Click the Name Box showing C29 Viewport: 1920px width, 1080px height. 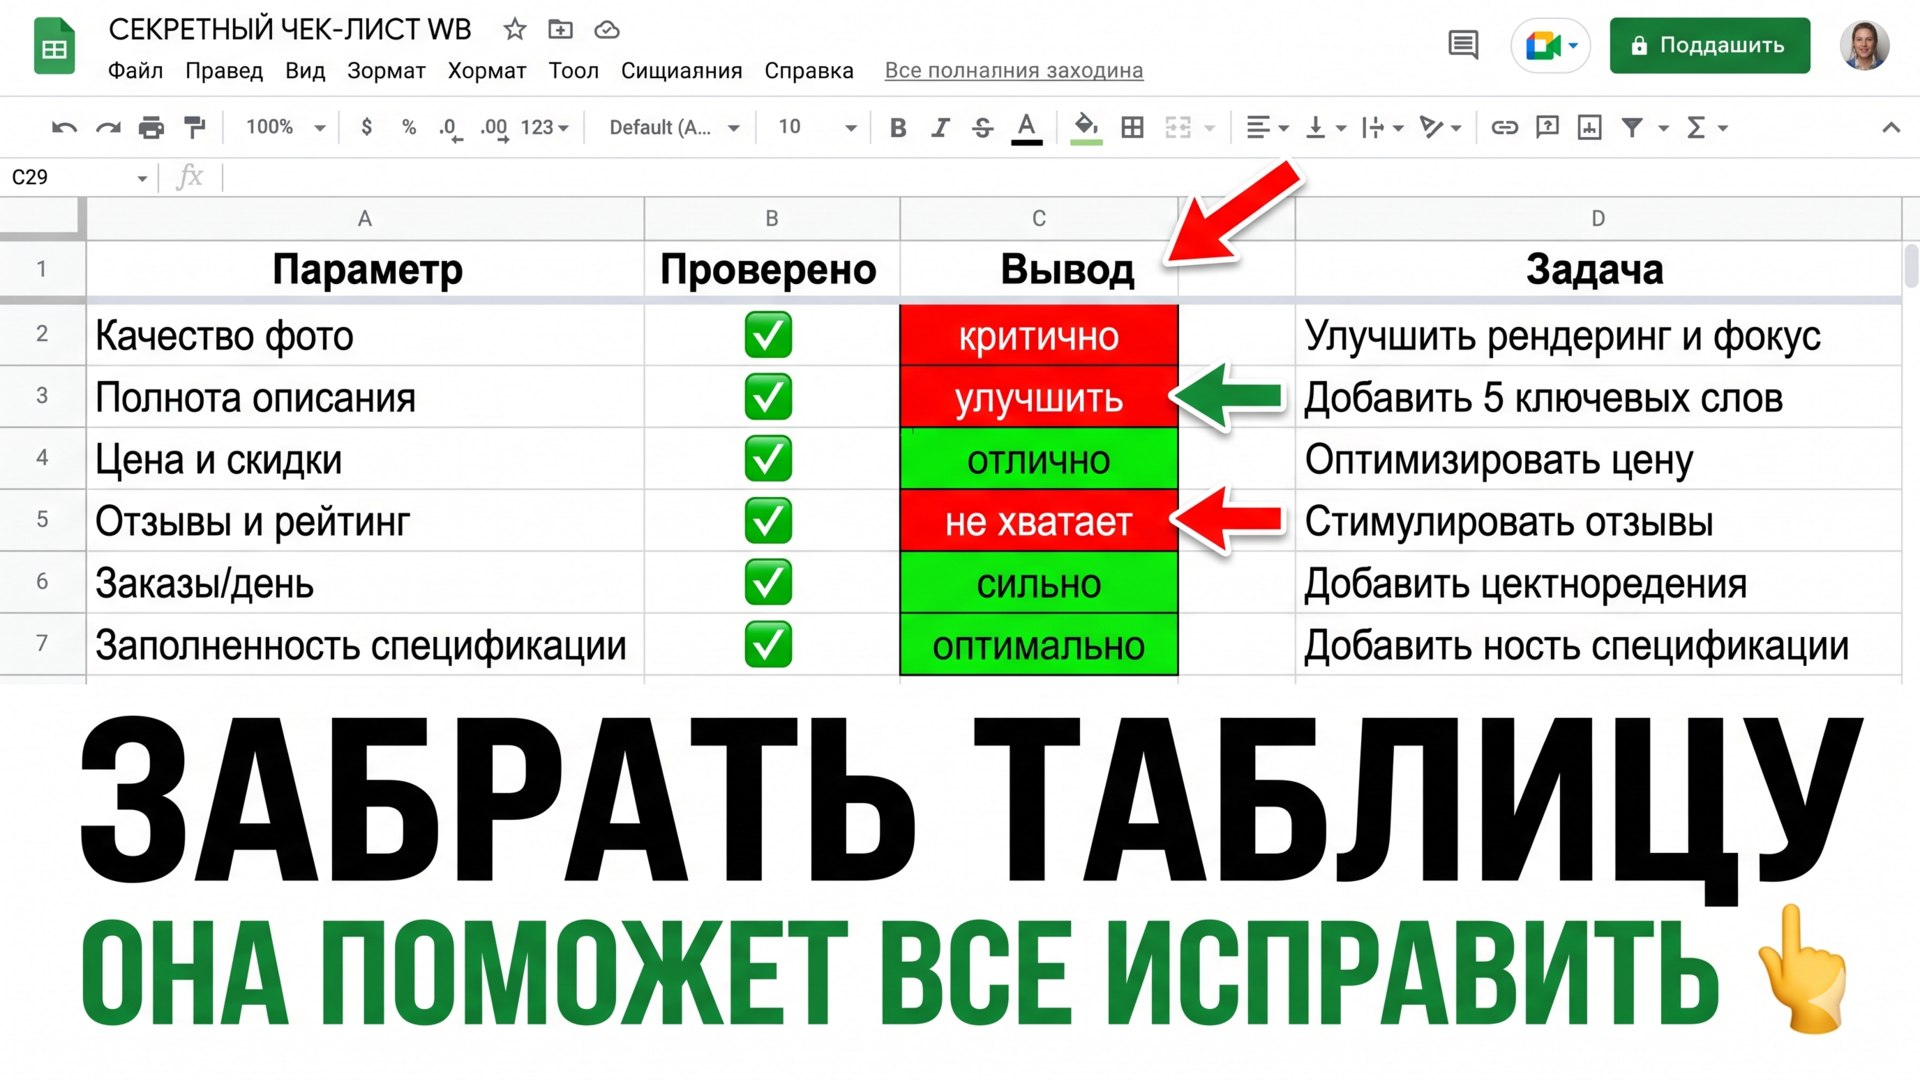(78, 177)
